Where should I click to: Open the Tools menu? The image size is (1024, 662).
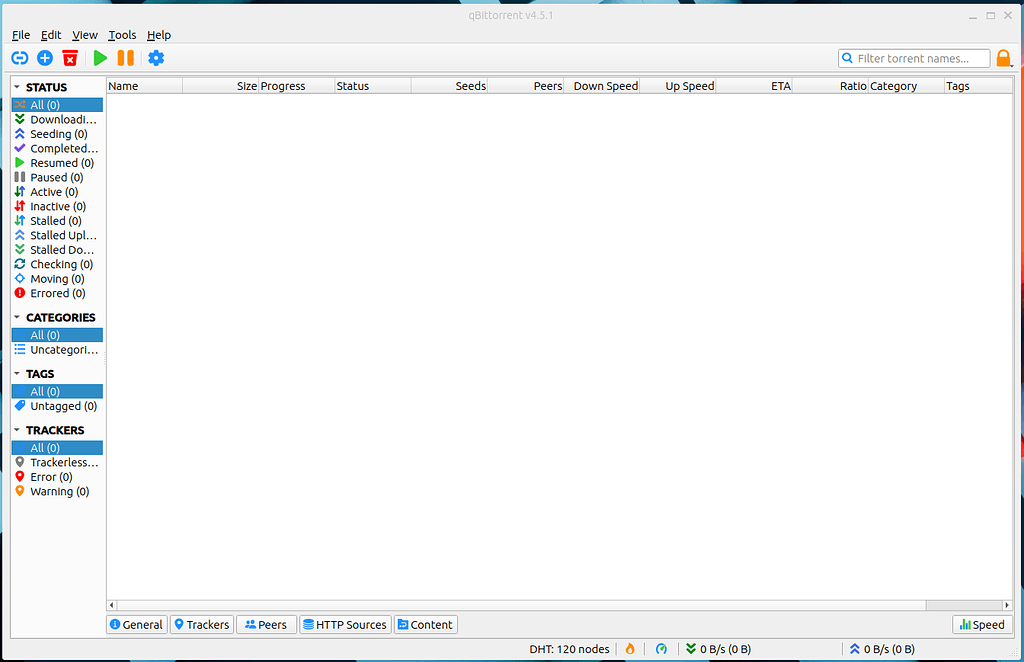tap(121, 34)
